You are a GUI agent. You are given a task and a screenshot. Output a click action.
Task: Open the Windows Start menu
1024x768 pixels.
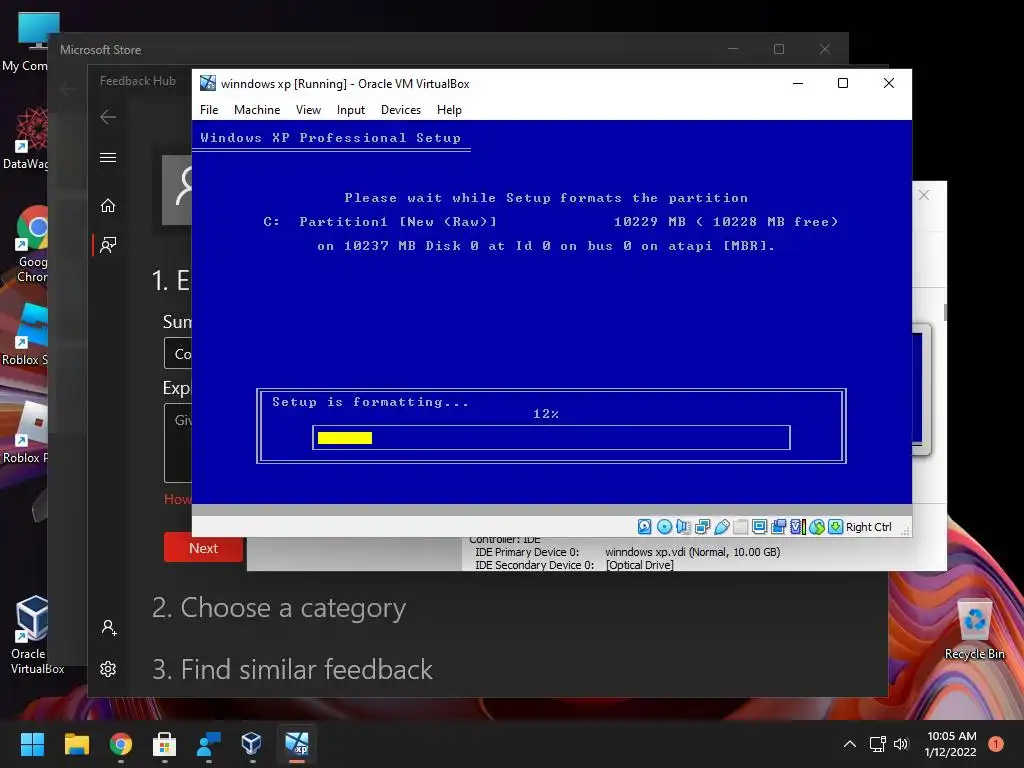pos(32,744)
